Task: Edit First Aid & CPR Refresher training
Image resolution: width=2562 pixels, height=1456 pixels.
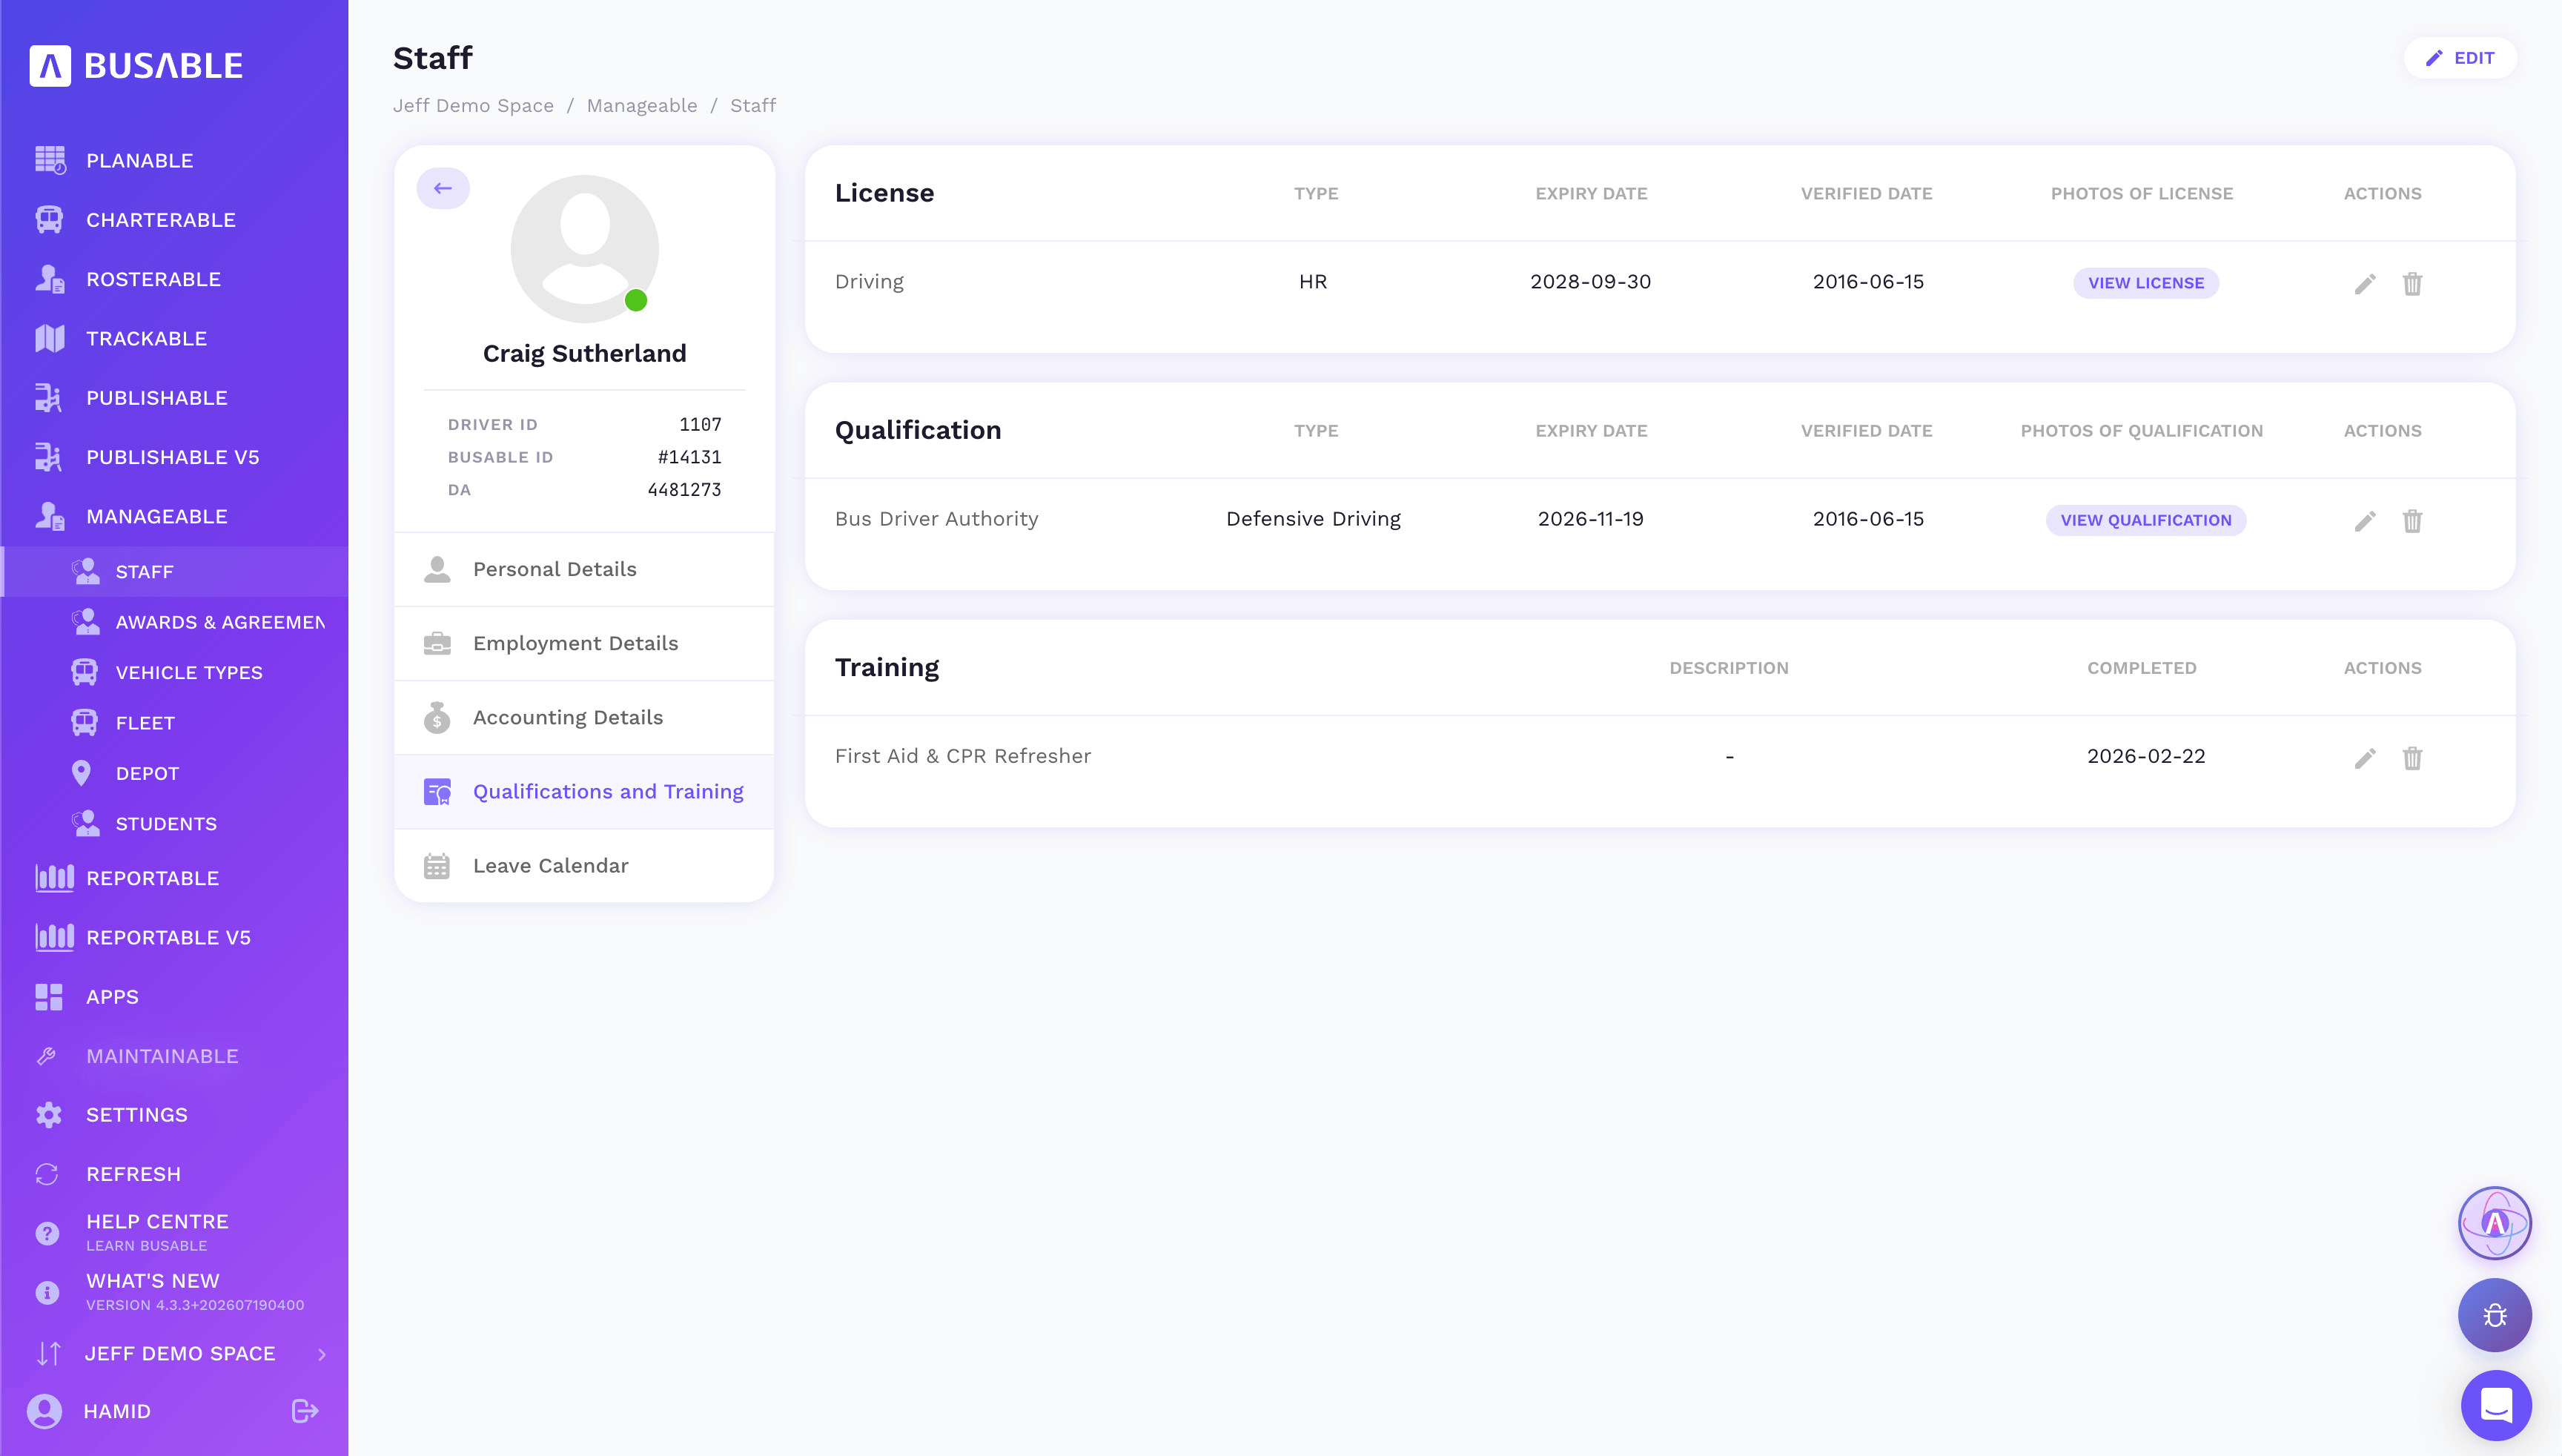Action: (x=2364, y=758)
